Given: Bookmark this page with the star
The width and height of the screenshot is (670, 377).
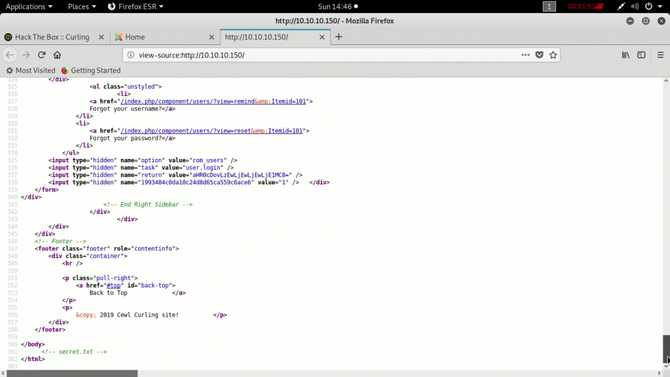Looking at the screenshot, I should (x=553, y=55).
